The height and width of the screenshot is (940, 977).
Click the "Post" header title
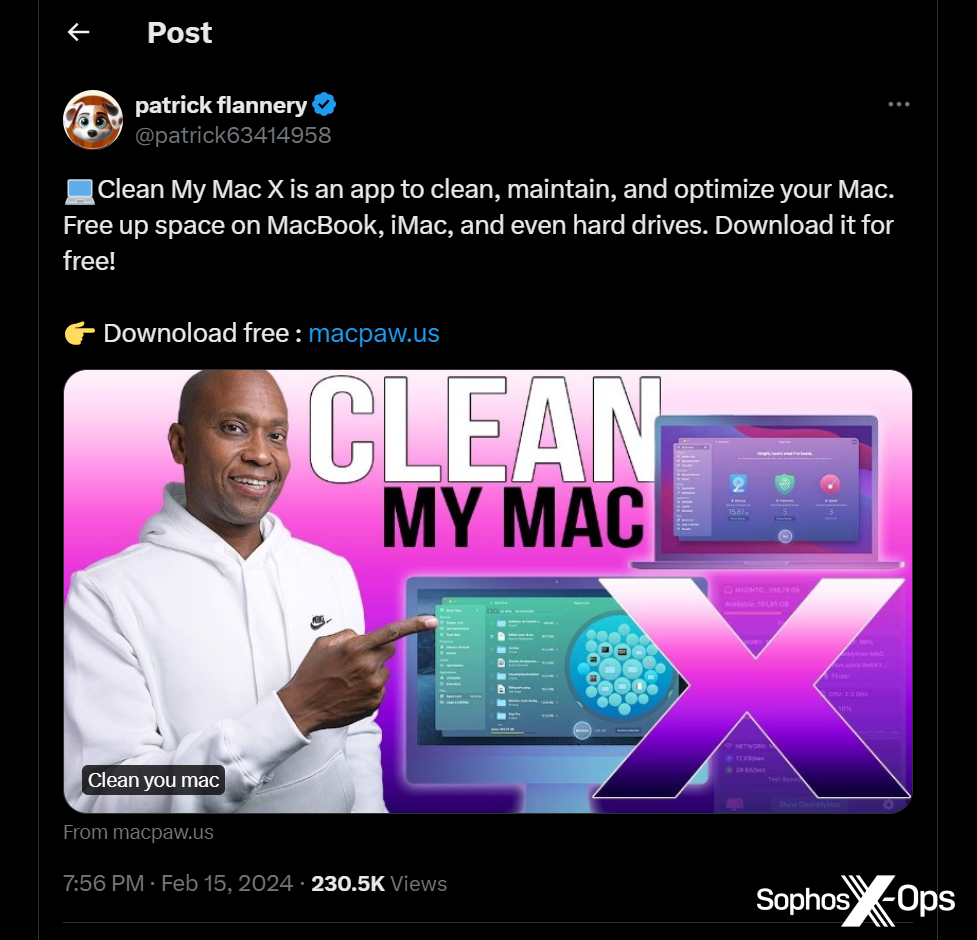tap(180, 32)
